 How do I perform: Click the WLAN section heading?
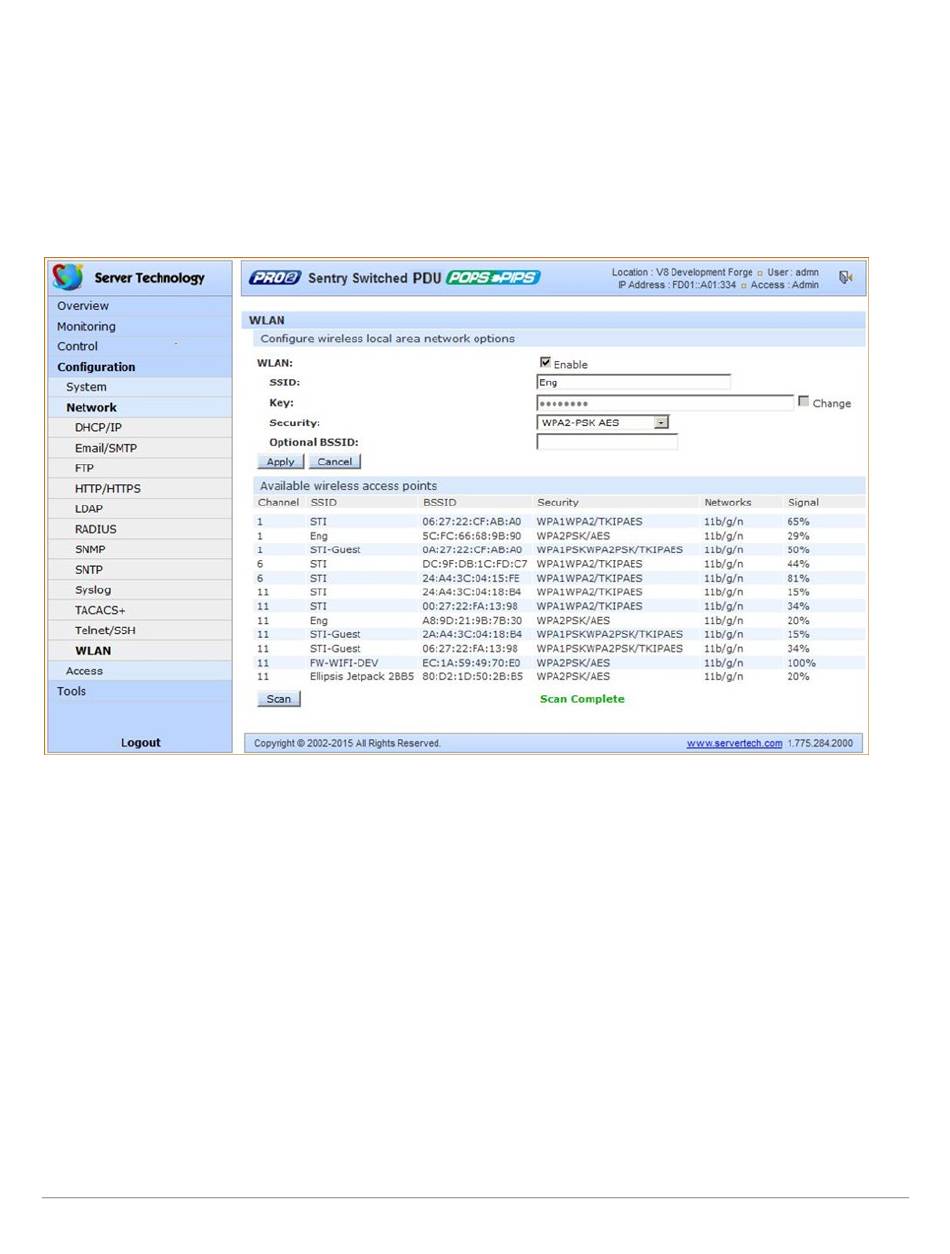click(x=265, y=321)
